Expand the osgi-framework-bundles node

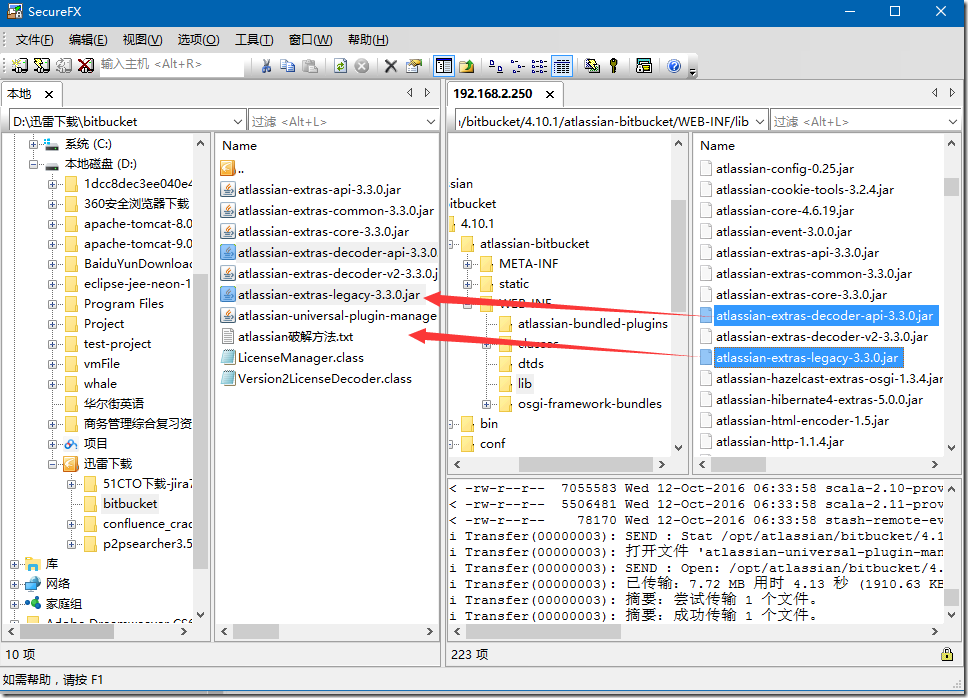point(486,404)
